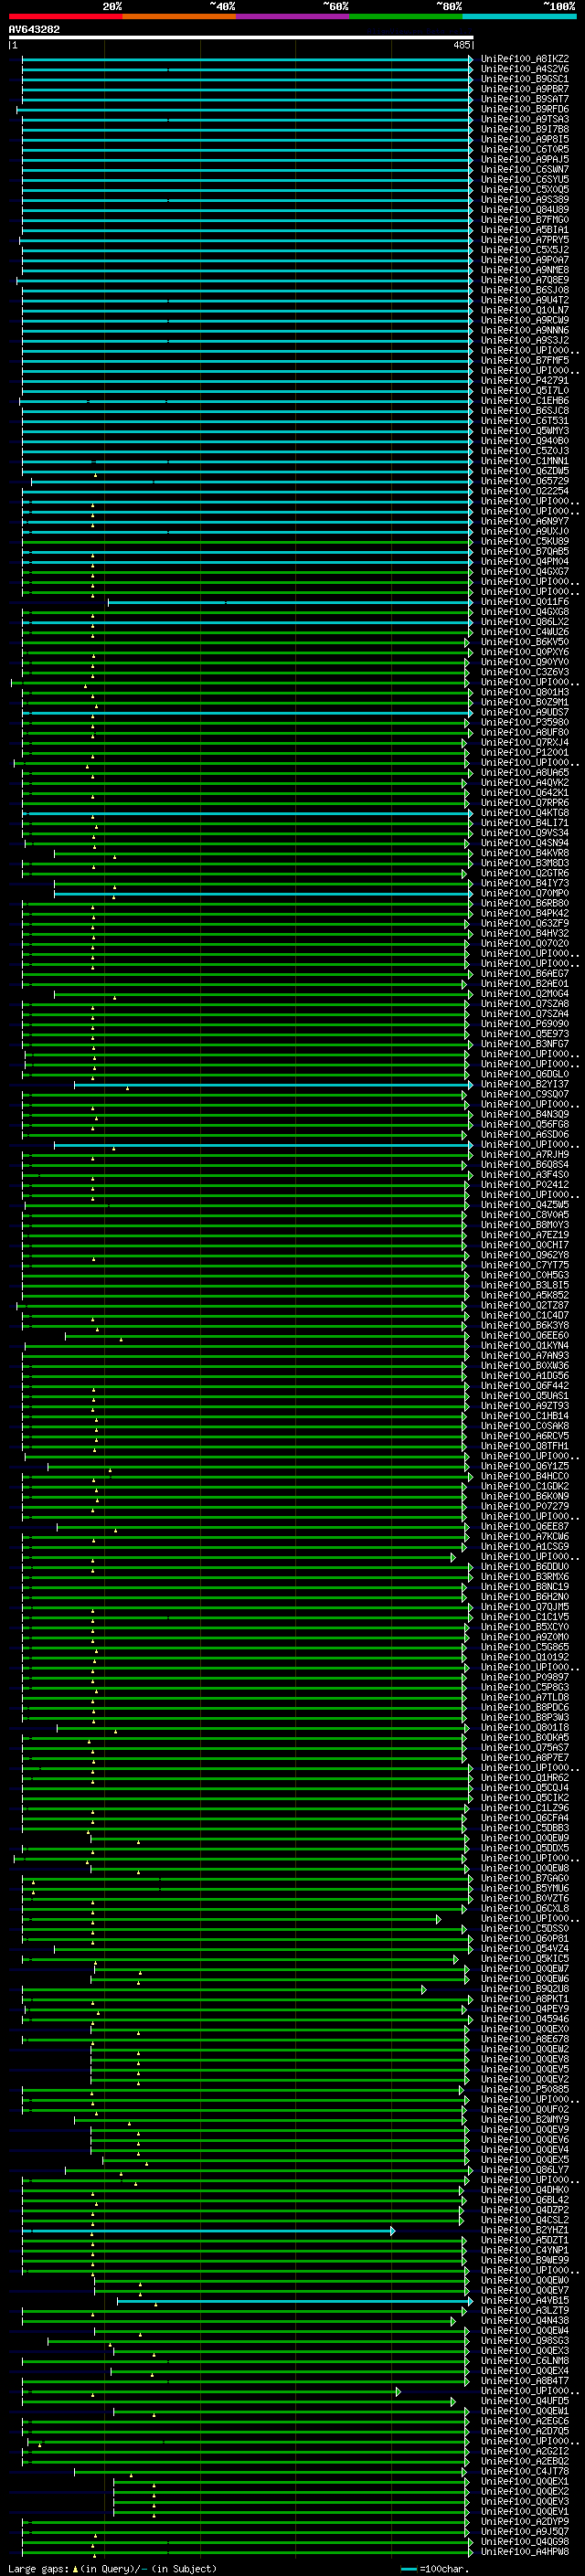Image resolution: width=585 pixels, height=2576 pixels.
Task: Open hit UniRef100_B9GSC1
Action: 525,79
